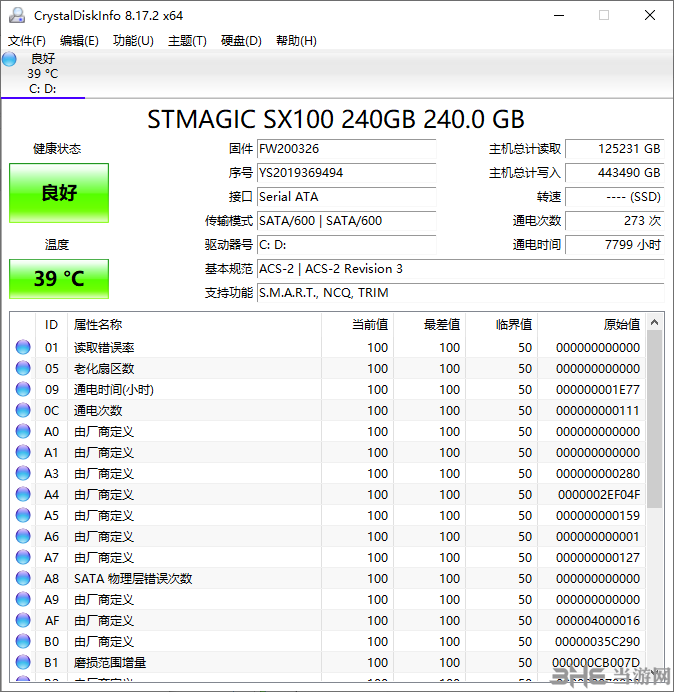Click the blue status orb for row B0
Viewport: 674px width, 692px height.
coord(23,641)
